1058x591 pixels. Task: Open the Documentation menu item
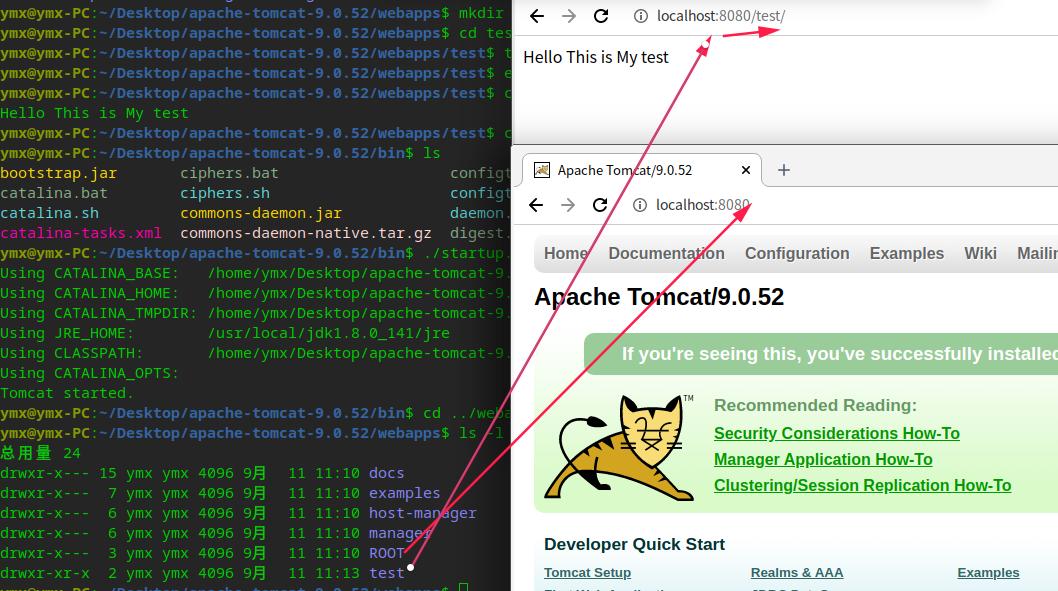point(666,253)
